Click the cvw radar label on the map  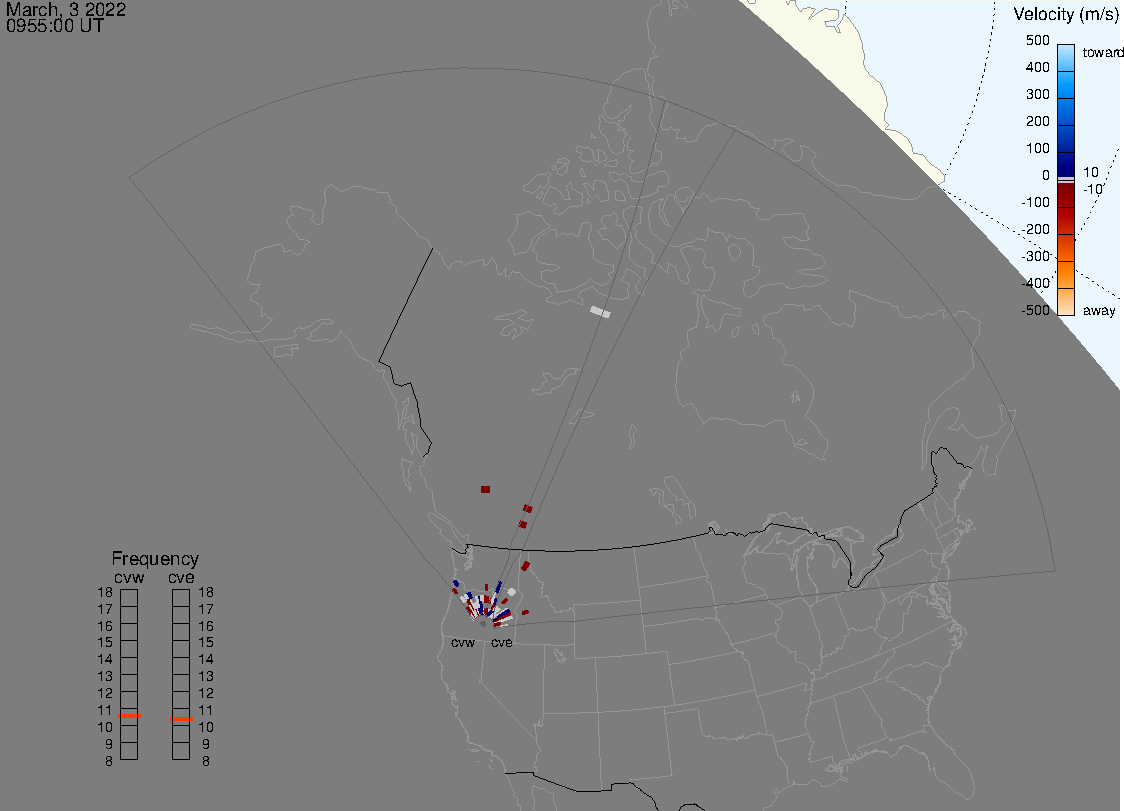463,642
